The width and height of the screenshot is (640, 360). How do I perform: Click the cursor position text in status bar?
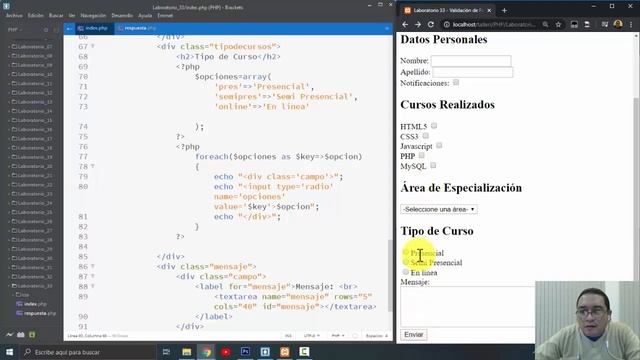click(87, 336)
